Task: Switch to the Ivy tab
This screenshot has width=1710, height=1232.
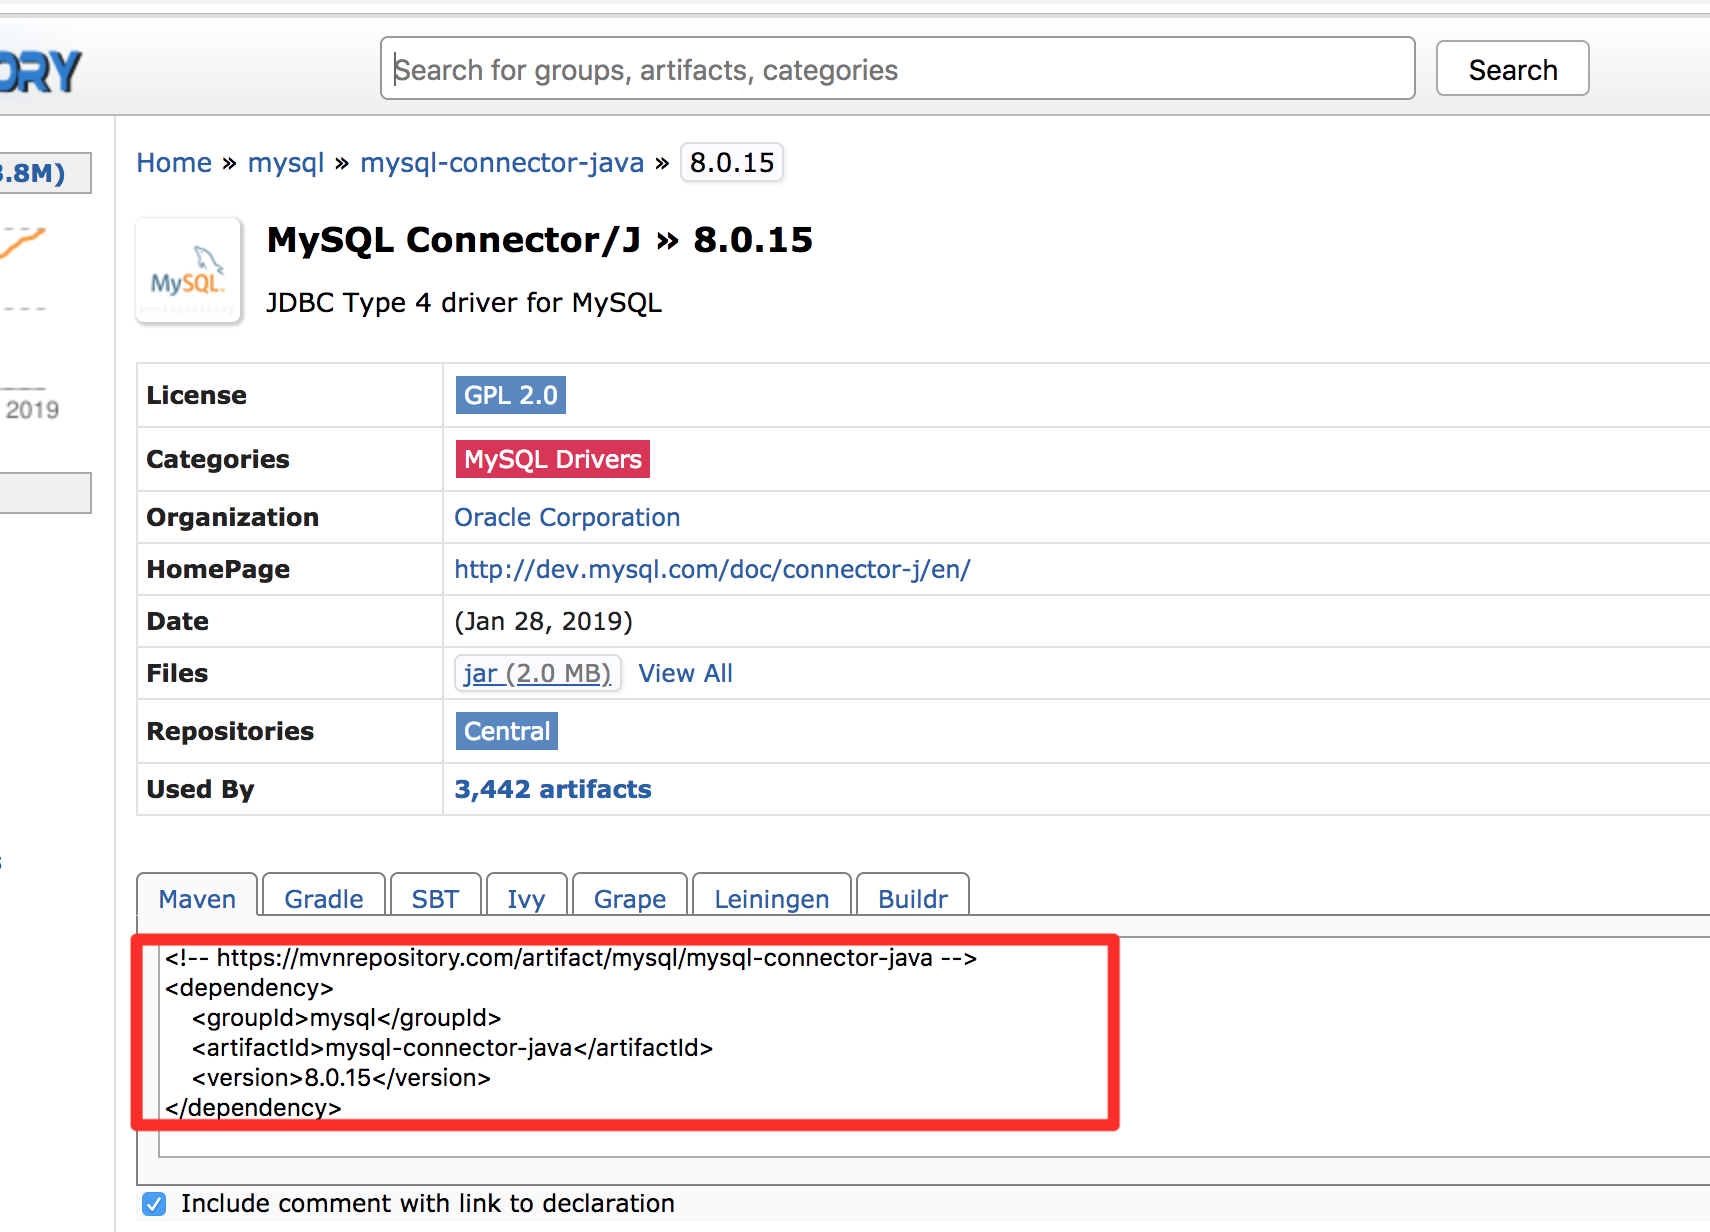Action: pyautogui.click(x=526, y=897)
